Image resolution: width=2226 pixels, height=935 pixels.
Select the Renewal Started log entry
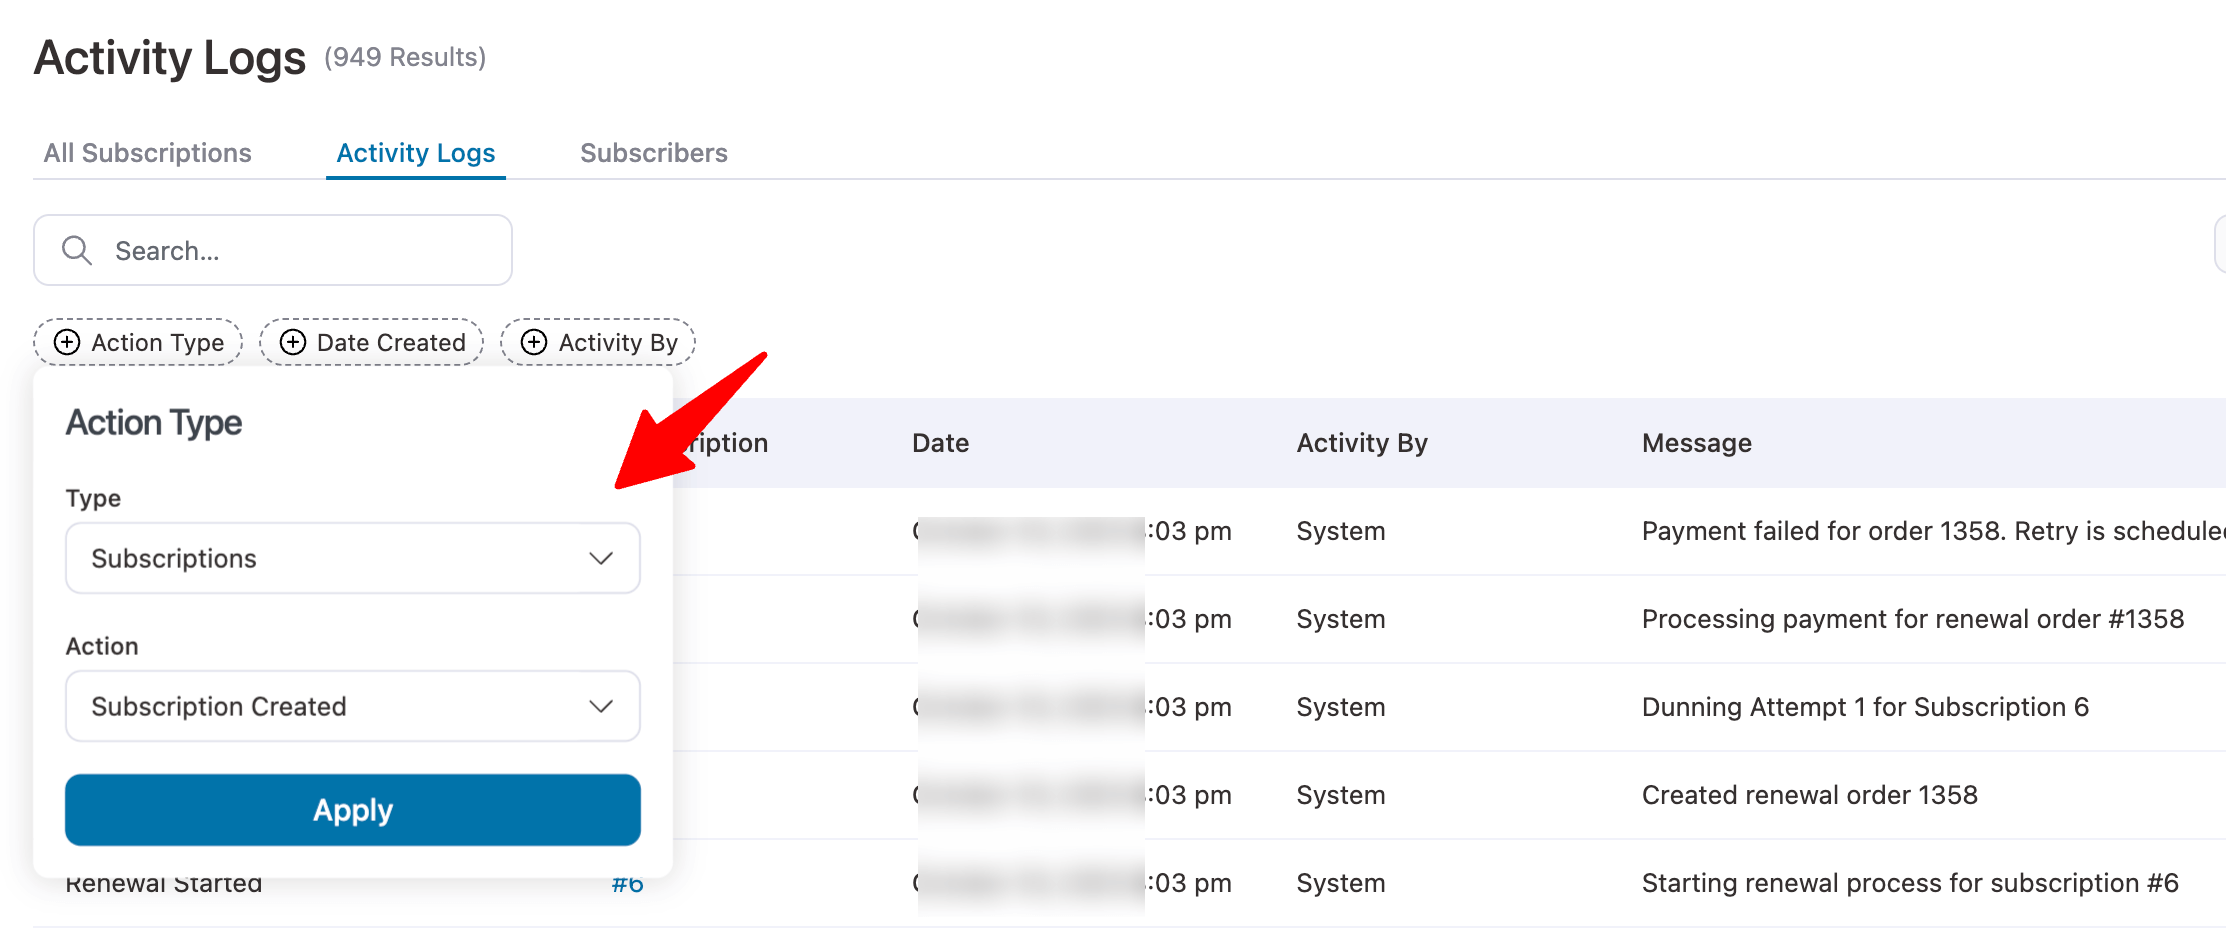coord(163,882)
